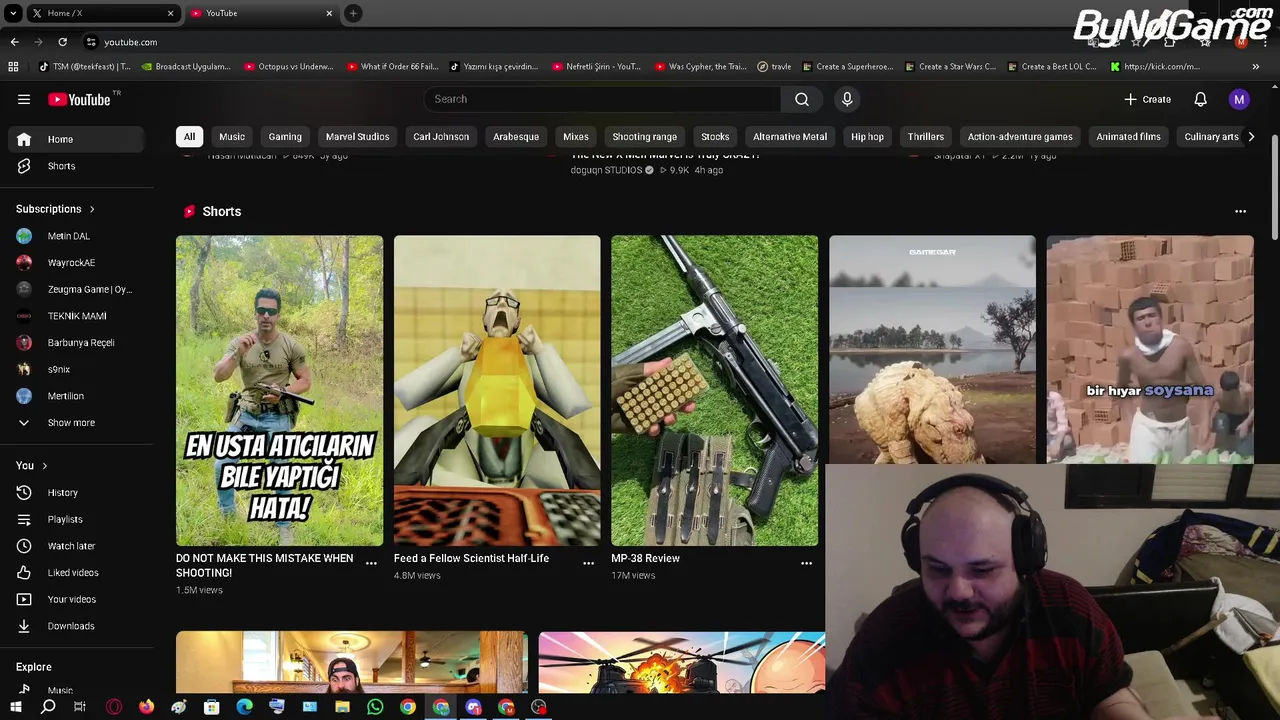Open the notifications bell

(1200, 99)
